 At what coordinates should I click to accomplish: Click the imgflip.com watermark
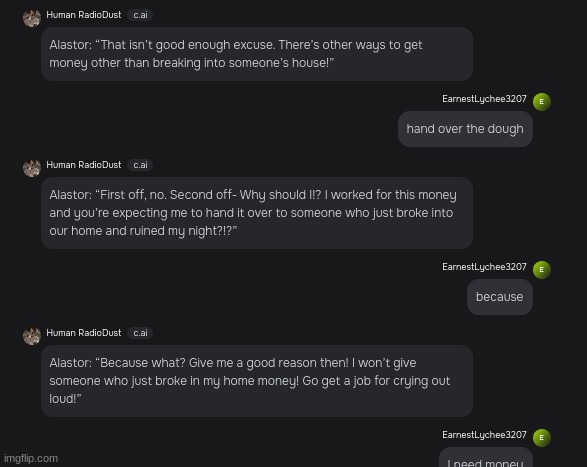31,458
